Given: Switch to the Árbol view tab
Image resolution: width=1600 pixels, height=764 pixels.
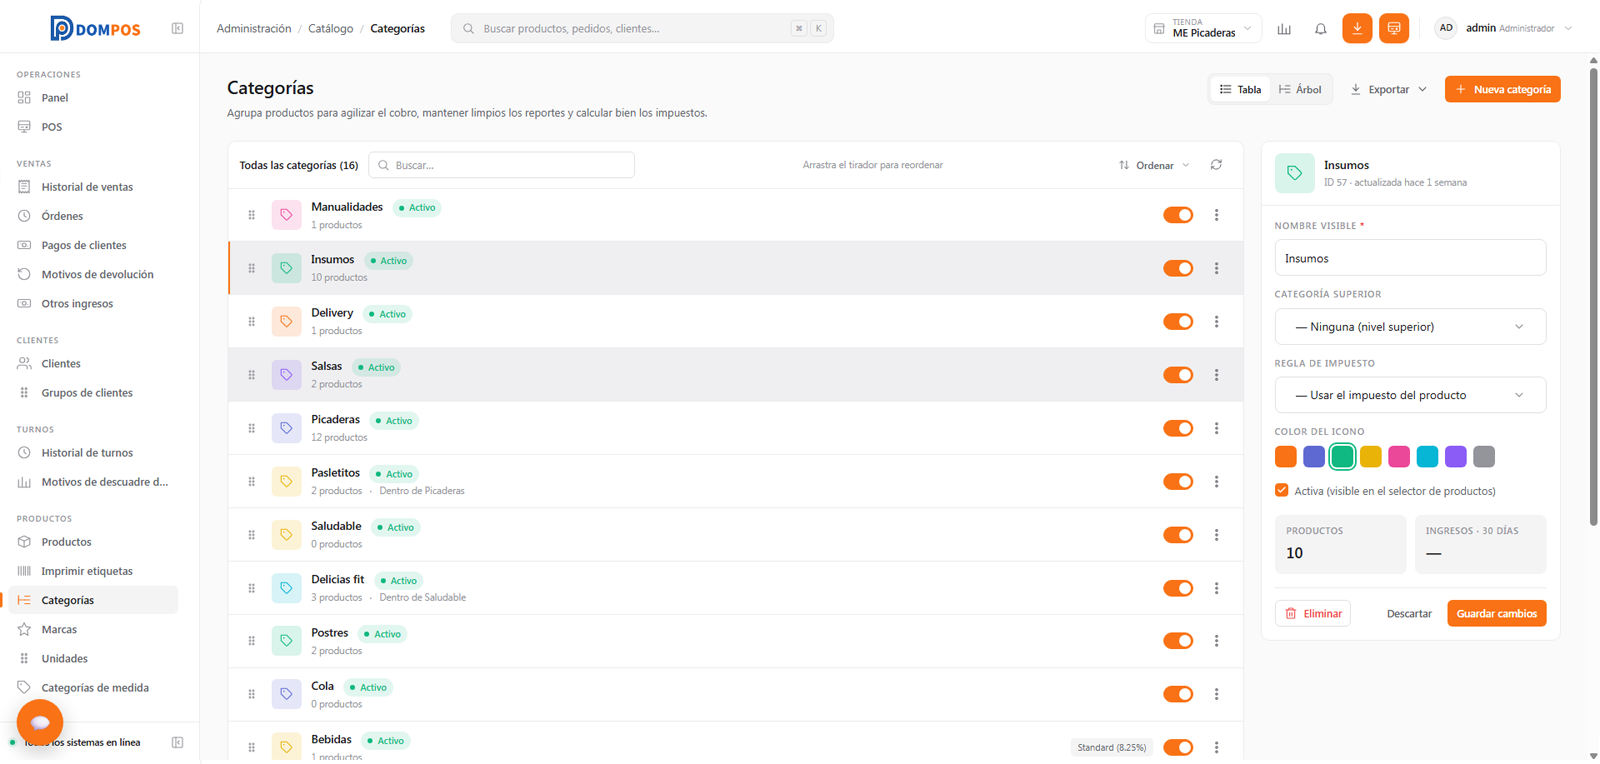Looking at the screenshot, I should [1300, 89].
